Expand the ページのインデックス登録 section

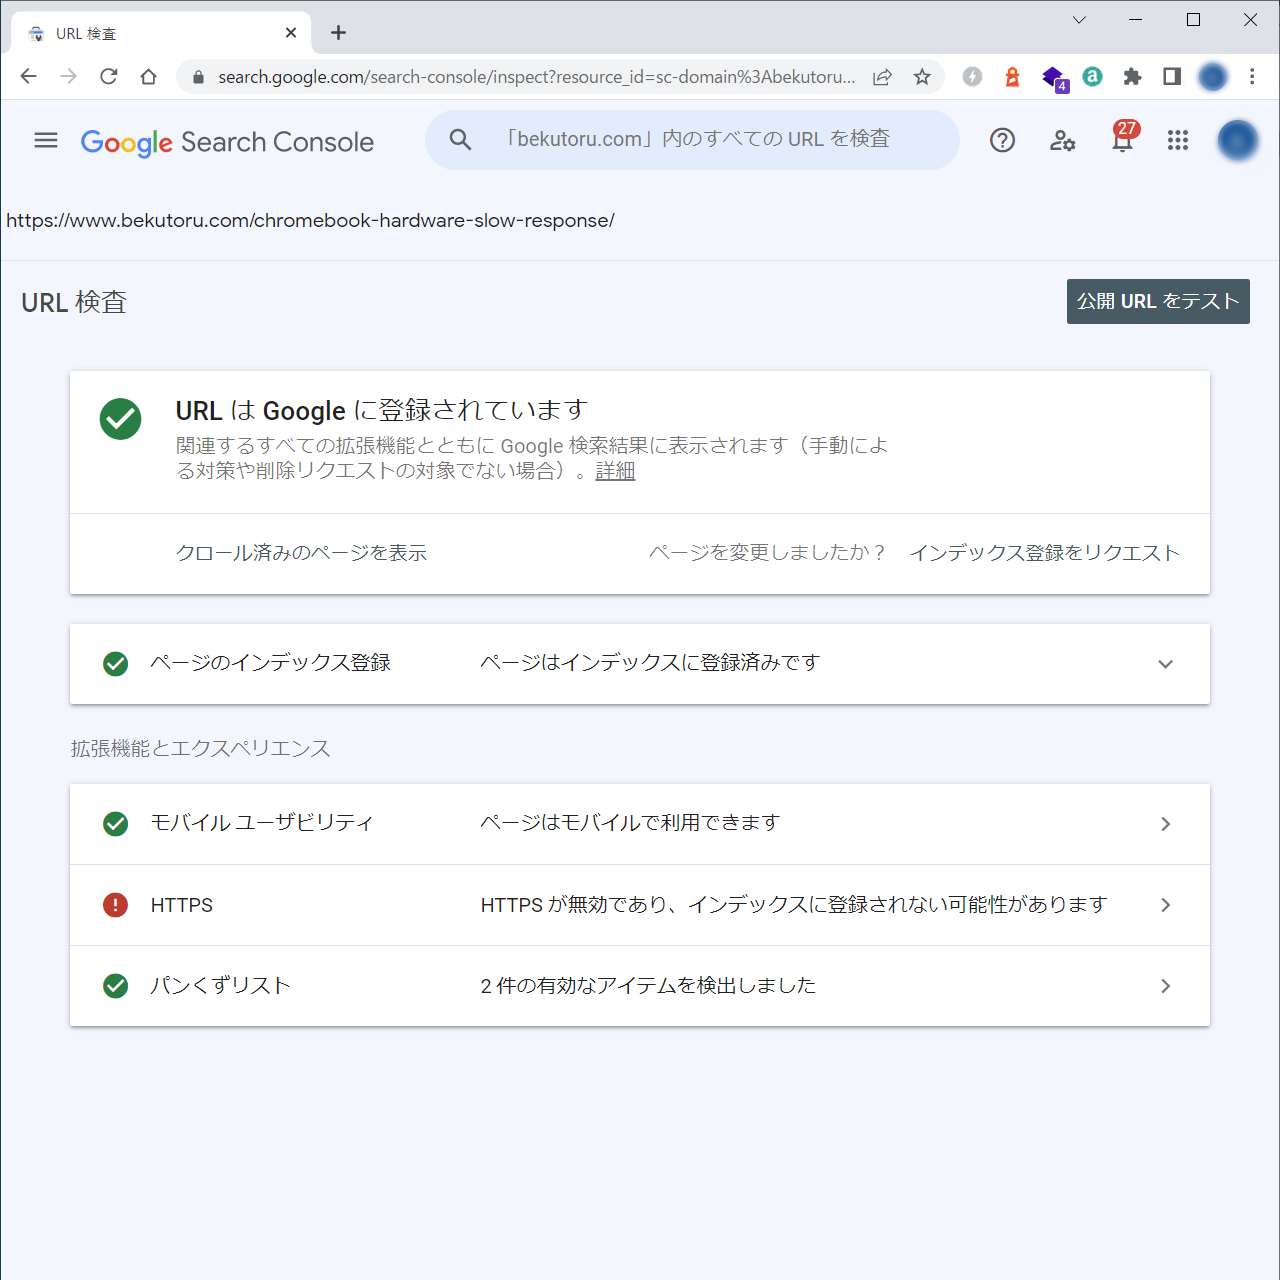click(1165, 664)
